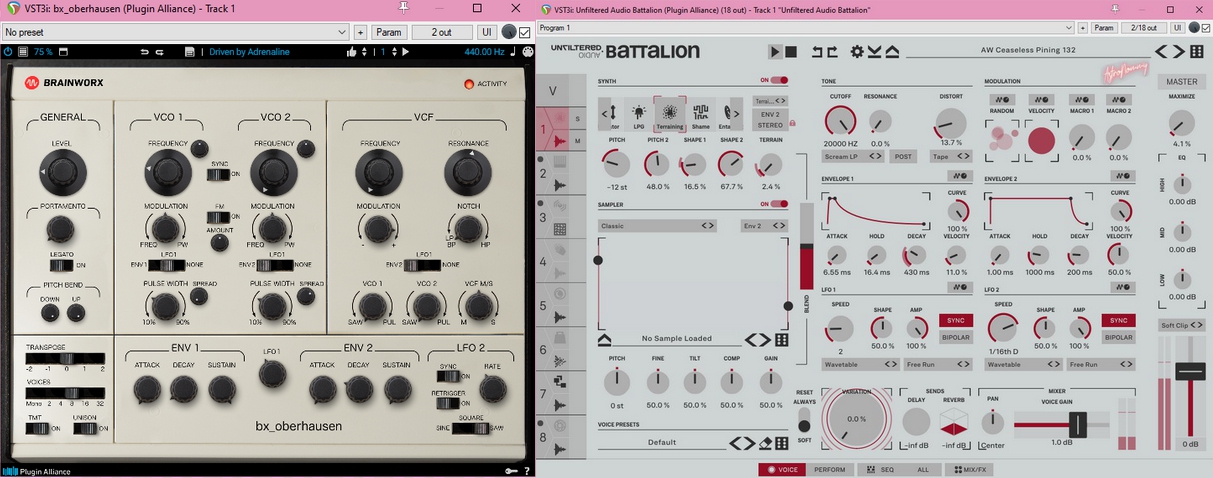This screenshot has width=1213, height=478.
Task: Click Battalion undo arrow icon
Action: point(817,51)
